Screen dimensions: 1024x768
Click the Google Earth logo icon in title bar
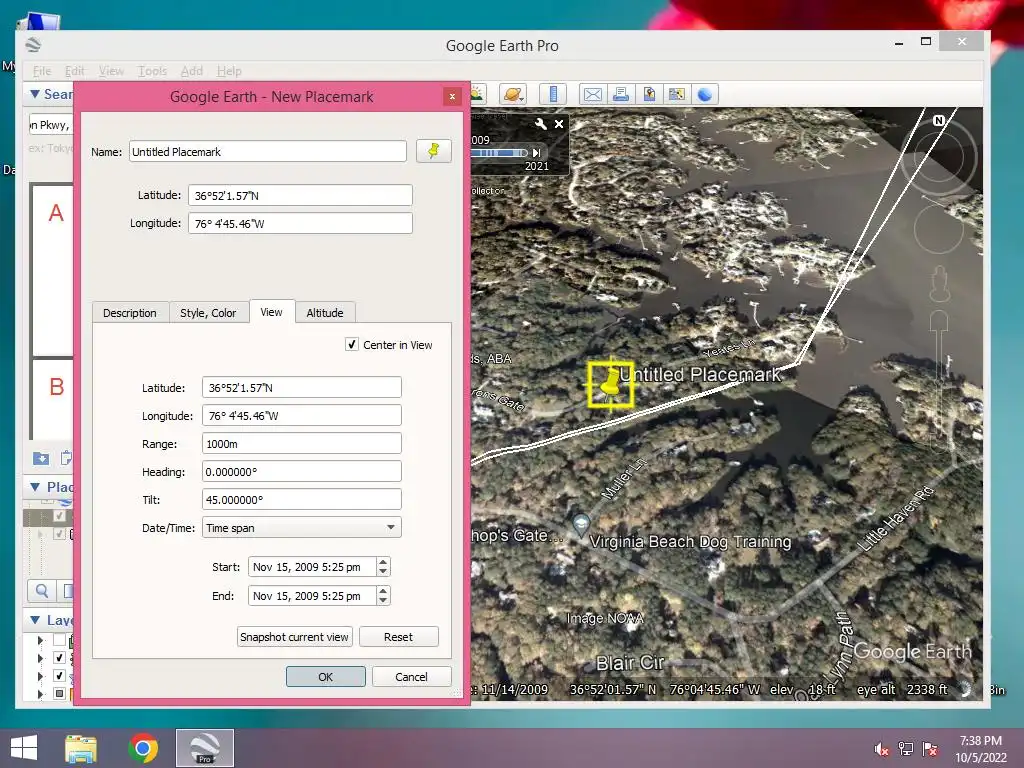pyautogui.click(x=33, y=45)
